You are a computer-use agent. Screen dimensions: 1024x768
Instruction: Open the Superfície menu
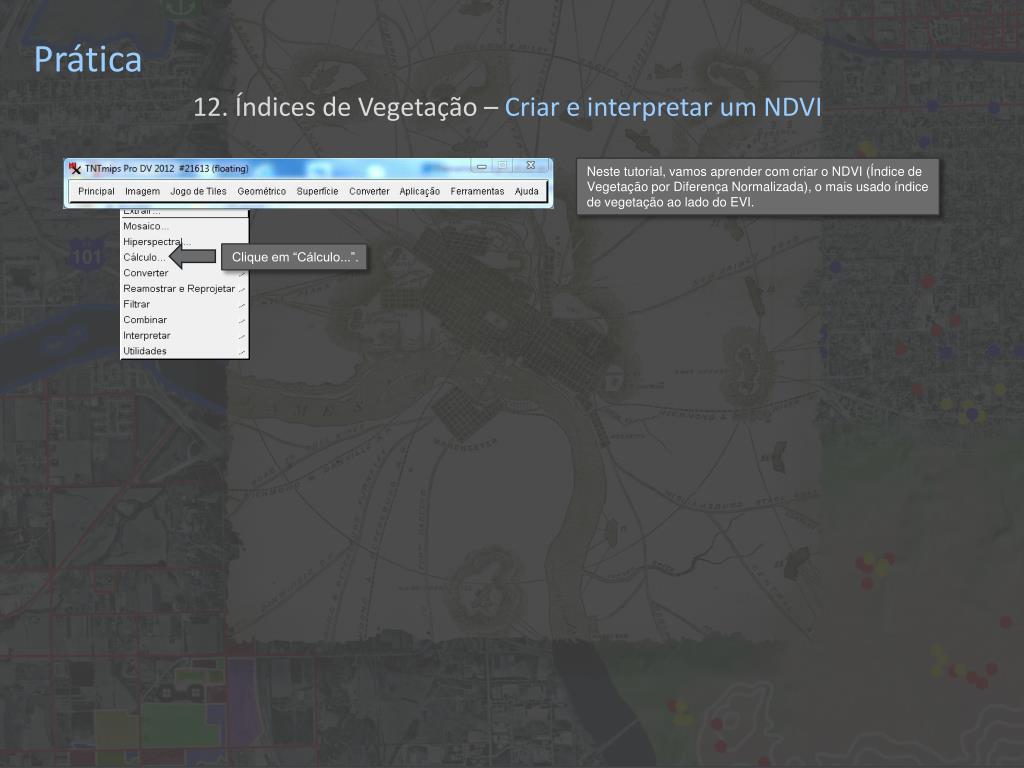tap(317, 191)
